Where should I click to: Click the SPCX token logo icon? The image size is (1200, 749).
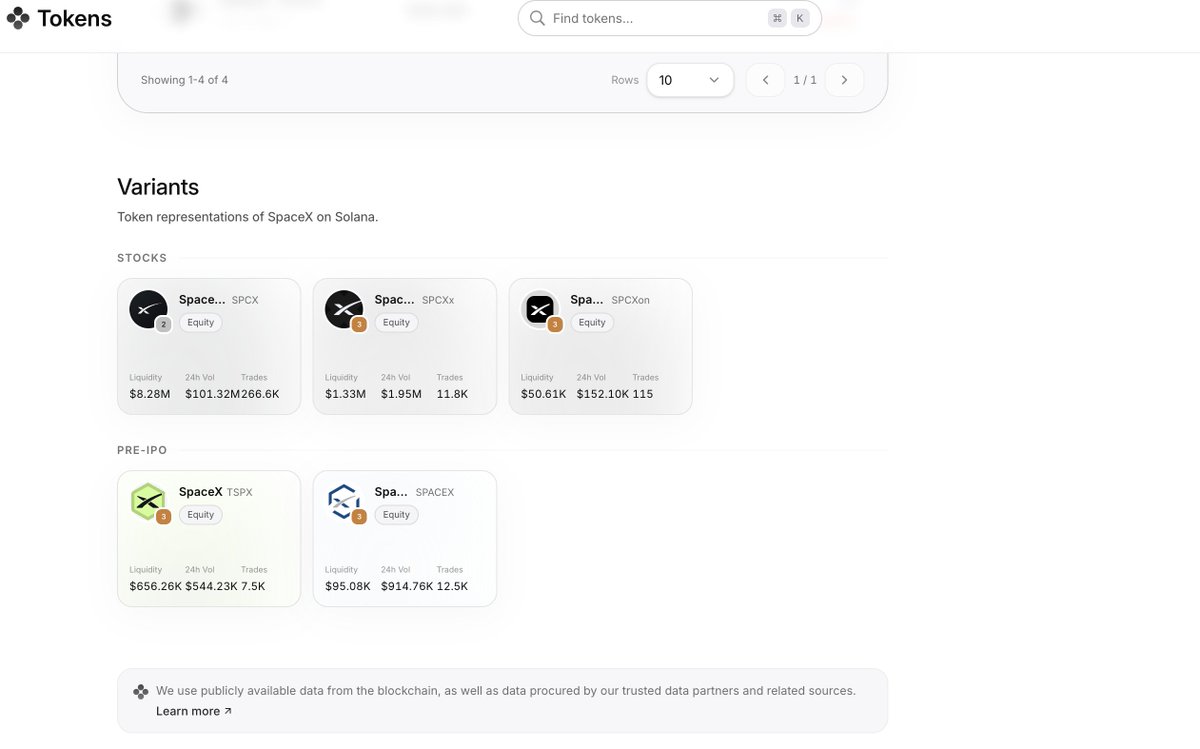click(x=148, y=309)
